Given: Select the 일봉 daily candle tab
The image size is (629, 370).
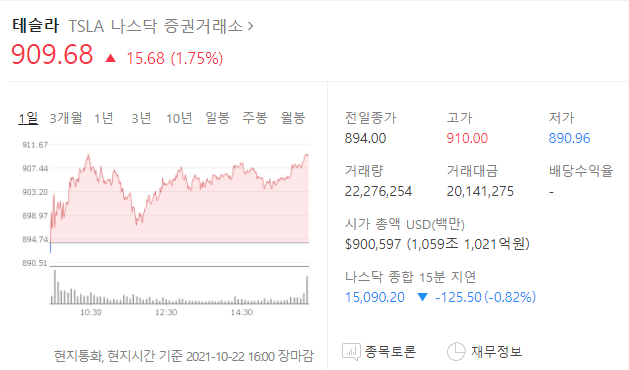Looking at the screenshot, I should pyautogui.click(x=217, y=118).
